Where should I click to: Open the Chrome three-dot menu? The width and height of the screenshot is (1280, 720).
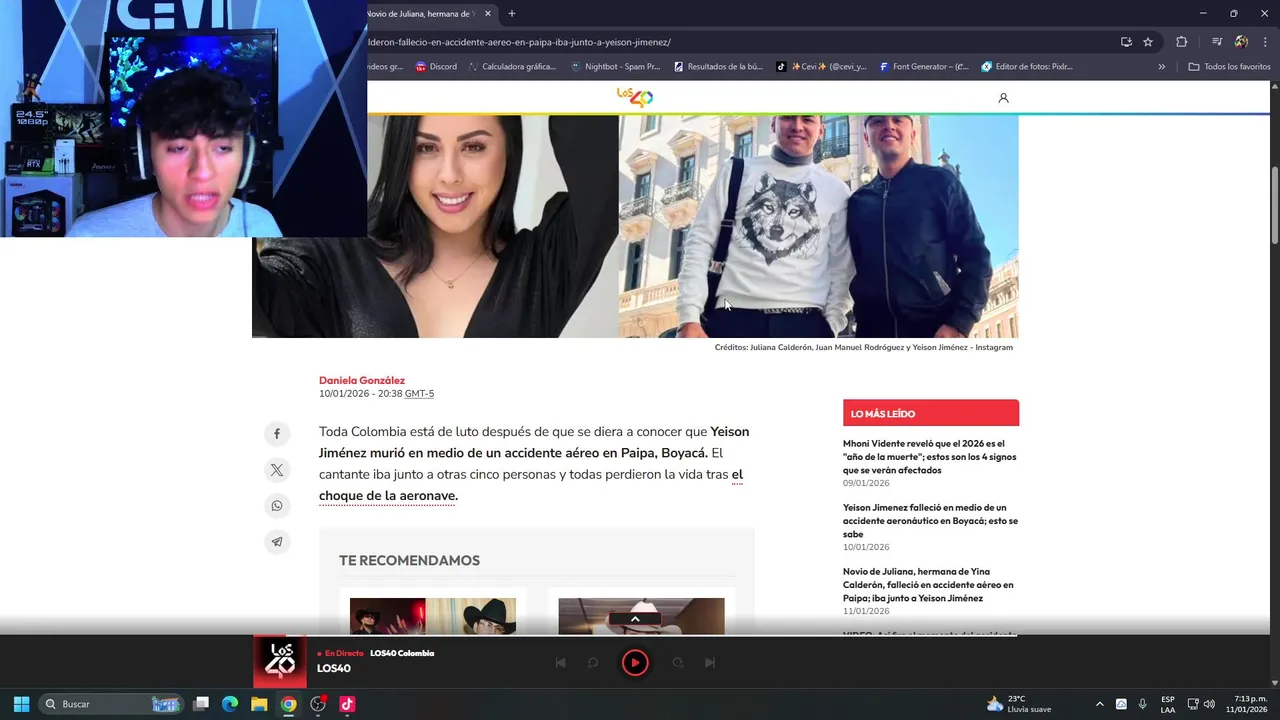click(x=1265, y=42)
